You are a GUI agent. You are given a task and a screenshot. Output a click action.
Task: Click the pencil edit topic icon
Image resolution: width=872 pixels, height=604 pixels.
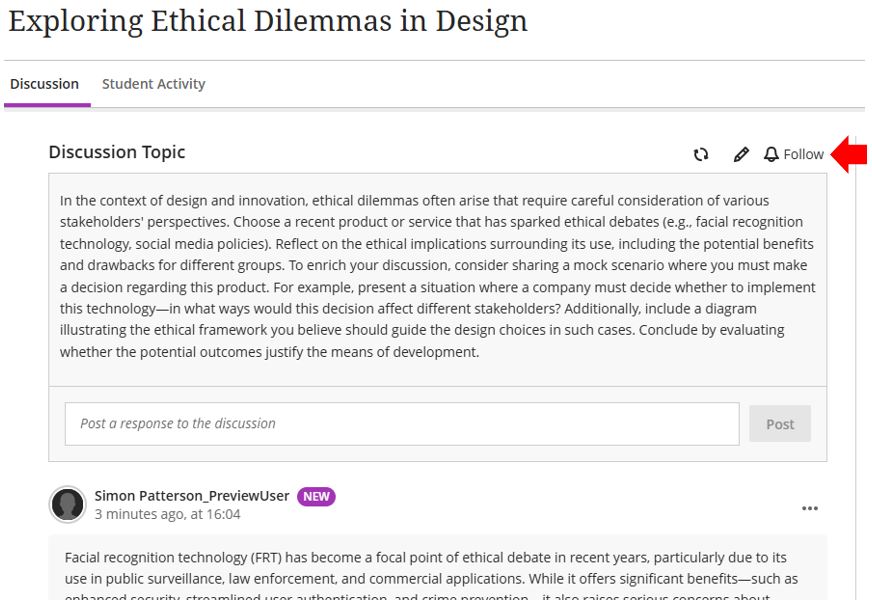point(741,154)
